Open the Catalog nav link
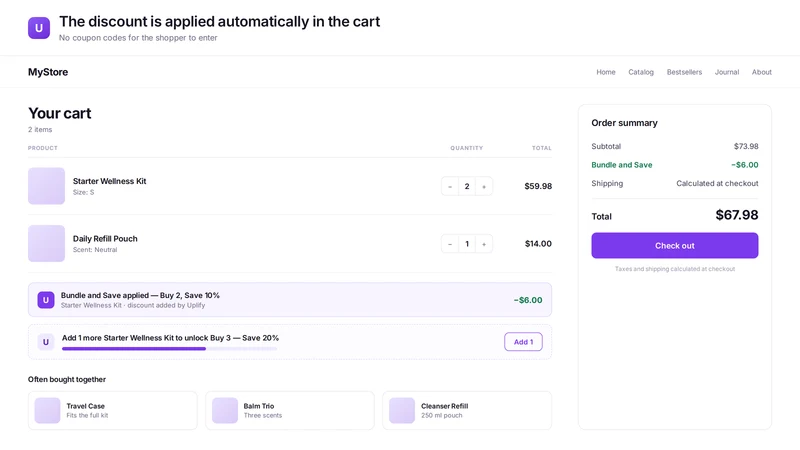Screen dimensions: 800x450 tap(641, 72)
